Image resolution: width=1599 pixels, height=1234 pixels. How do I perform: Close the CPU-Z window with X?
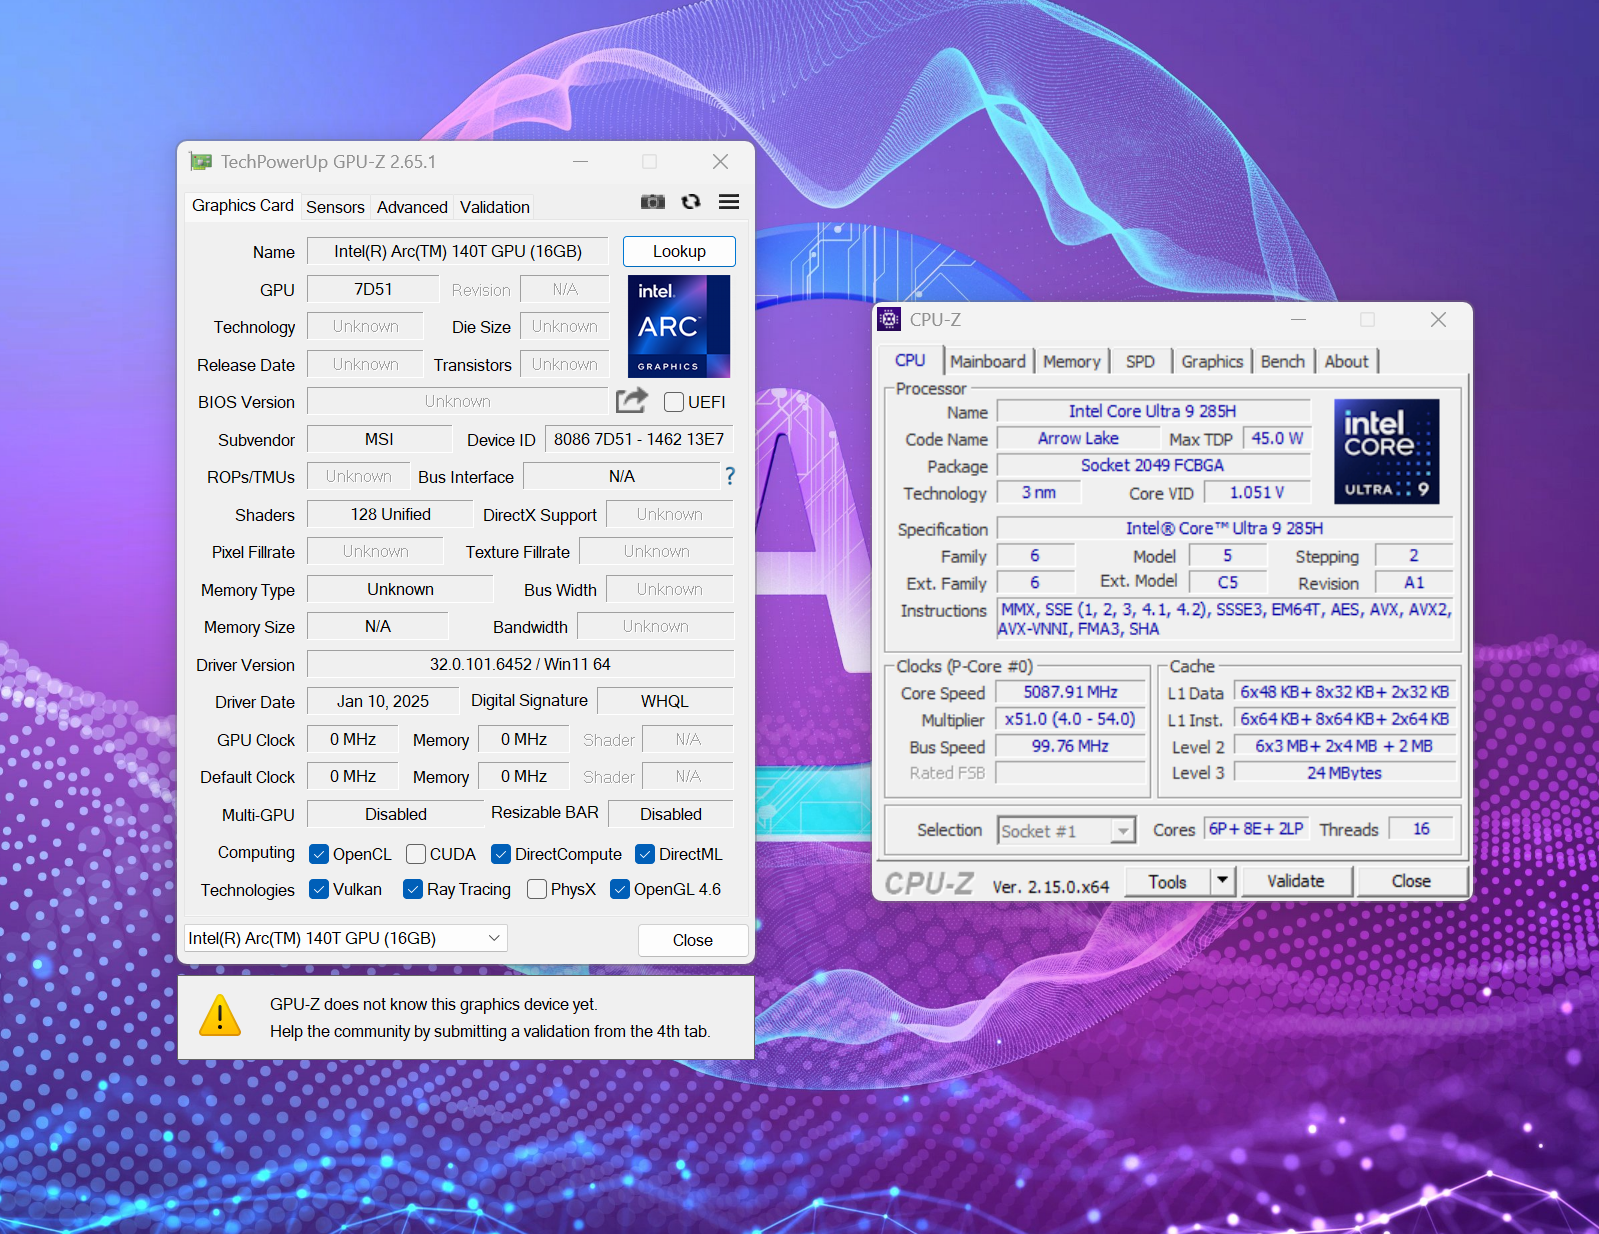tap(1438, 319)
